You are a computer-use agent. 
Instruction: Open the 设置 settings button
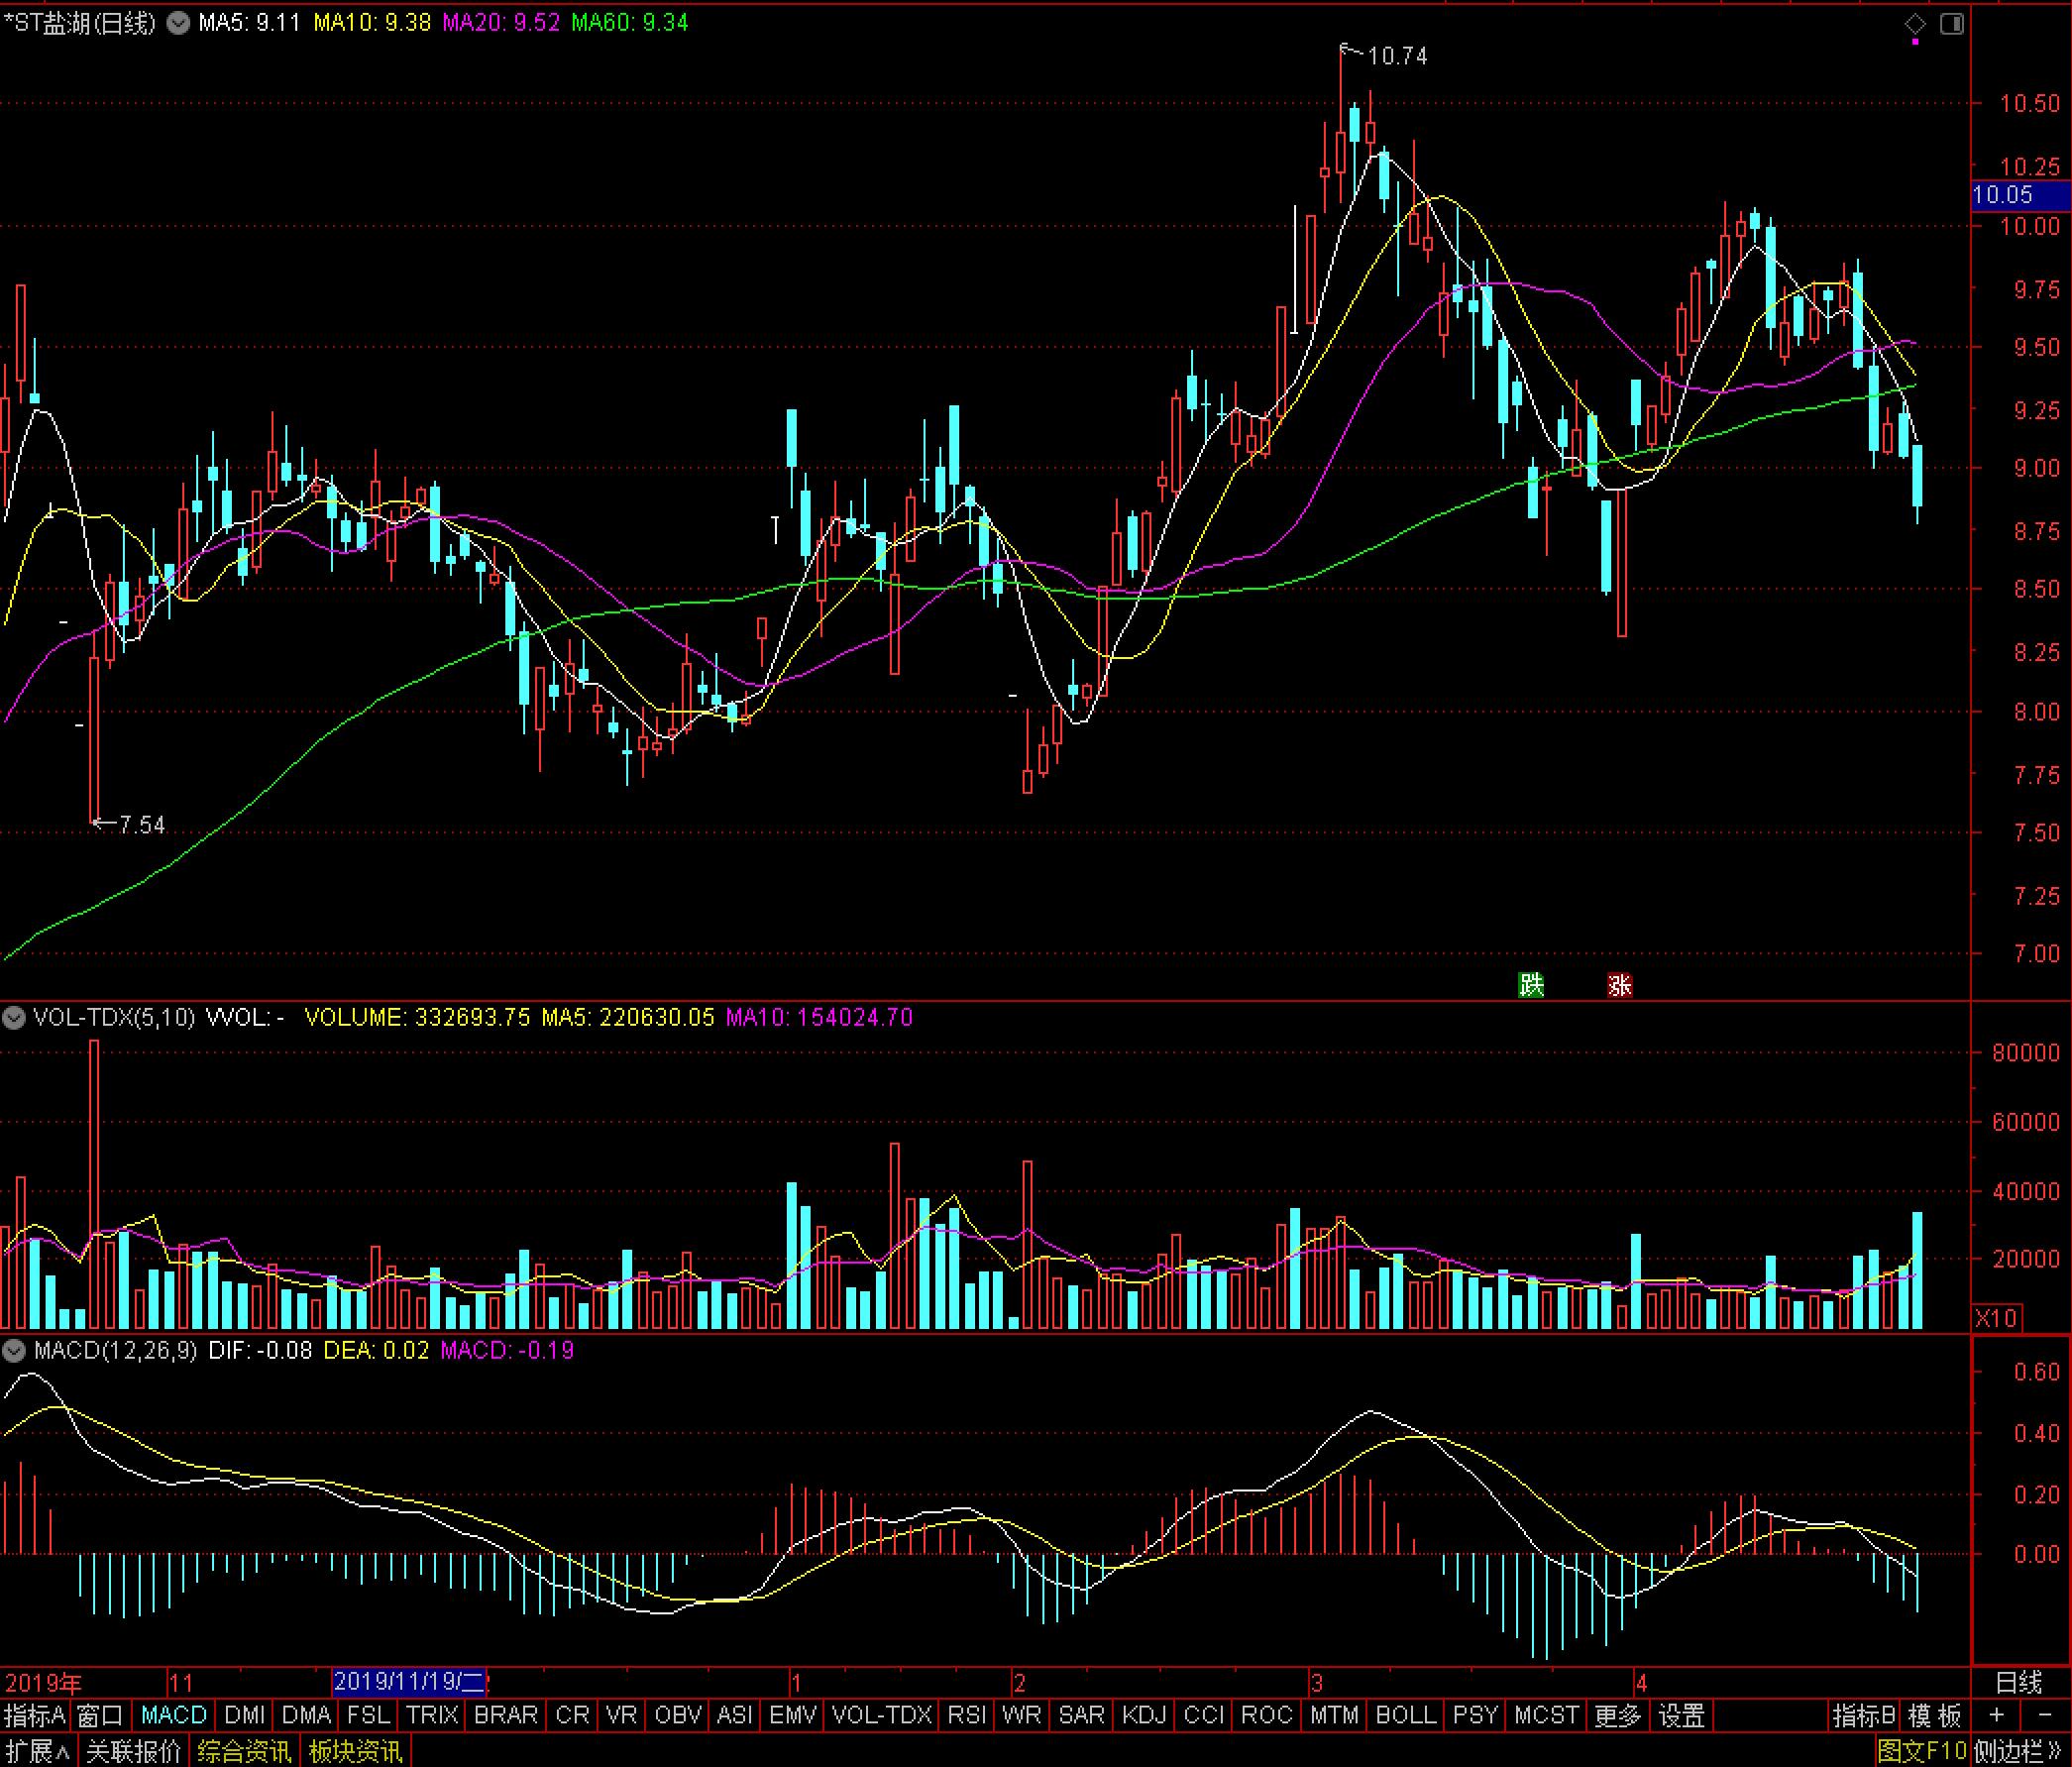pyautogui.click(x=1681, y=1716)
